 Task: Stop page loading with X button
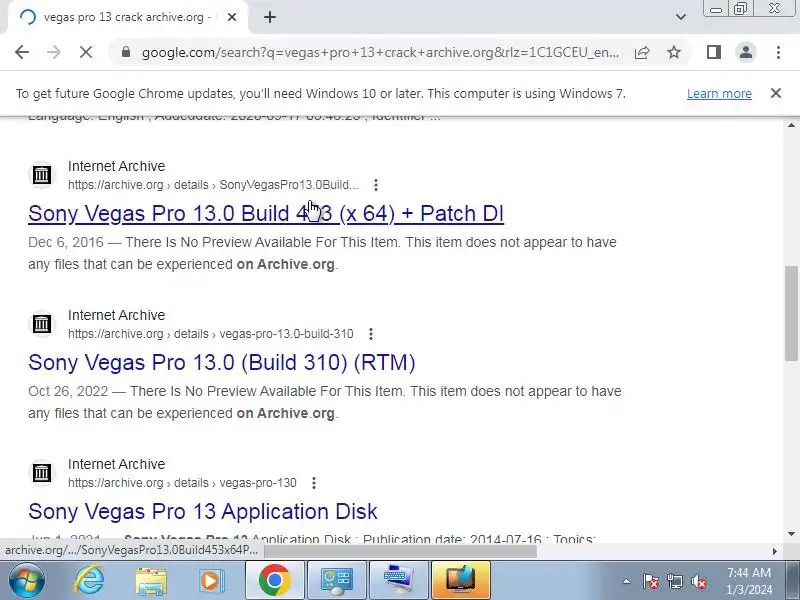click(86, 52)
